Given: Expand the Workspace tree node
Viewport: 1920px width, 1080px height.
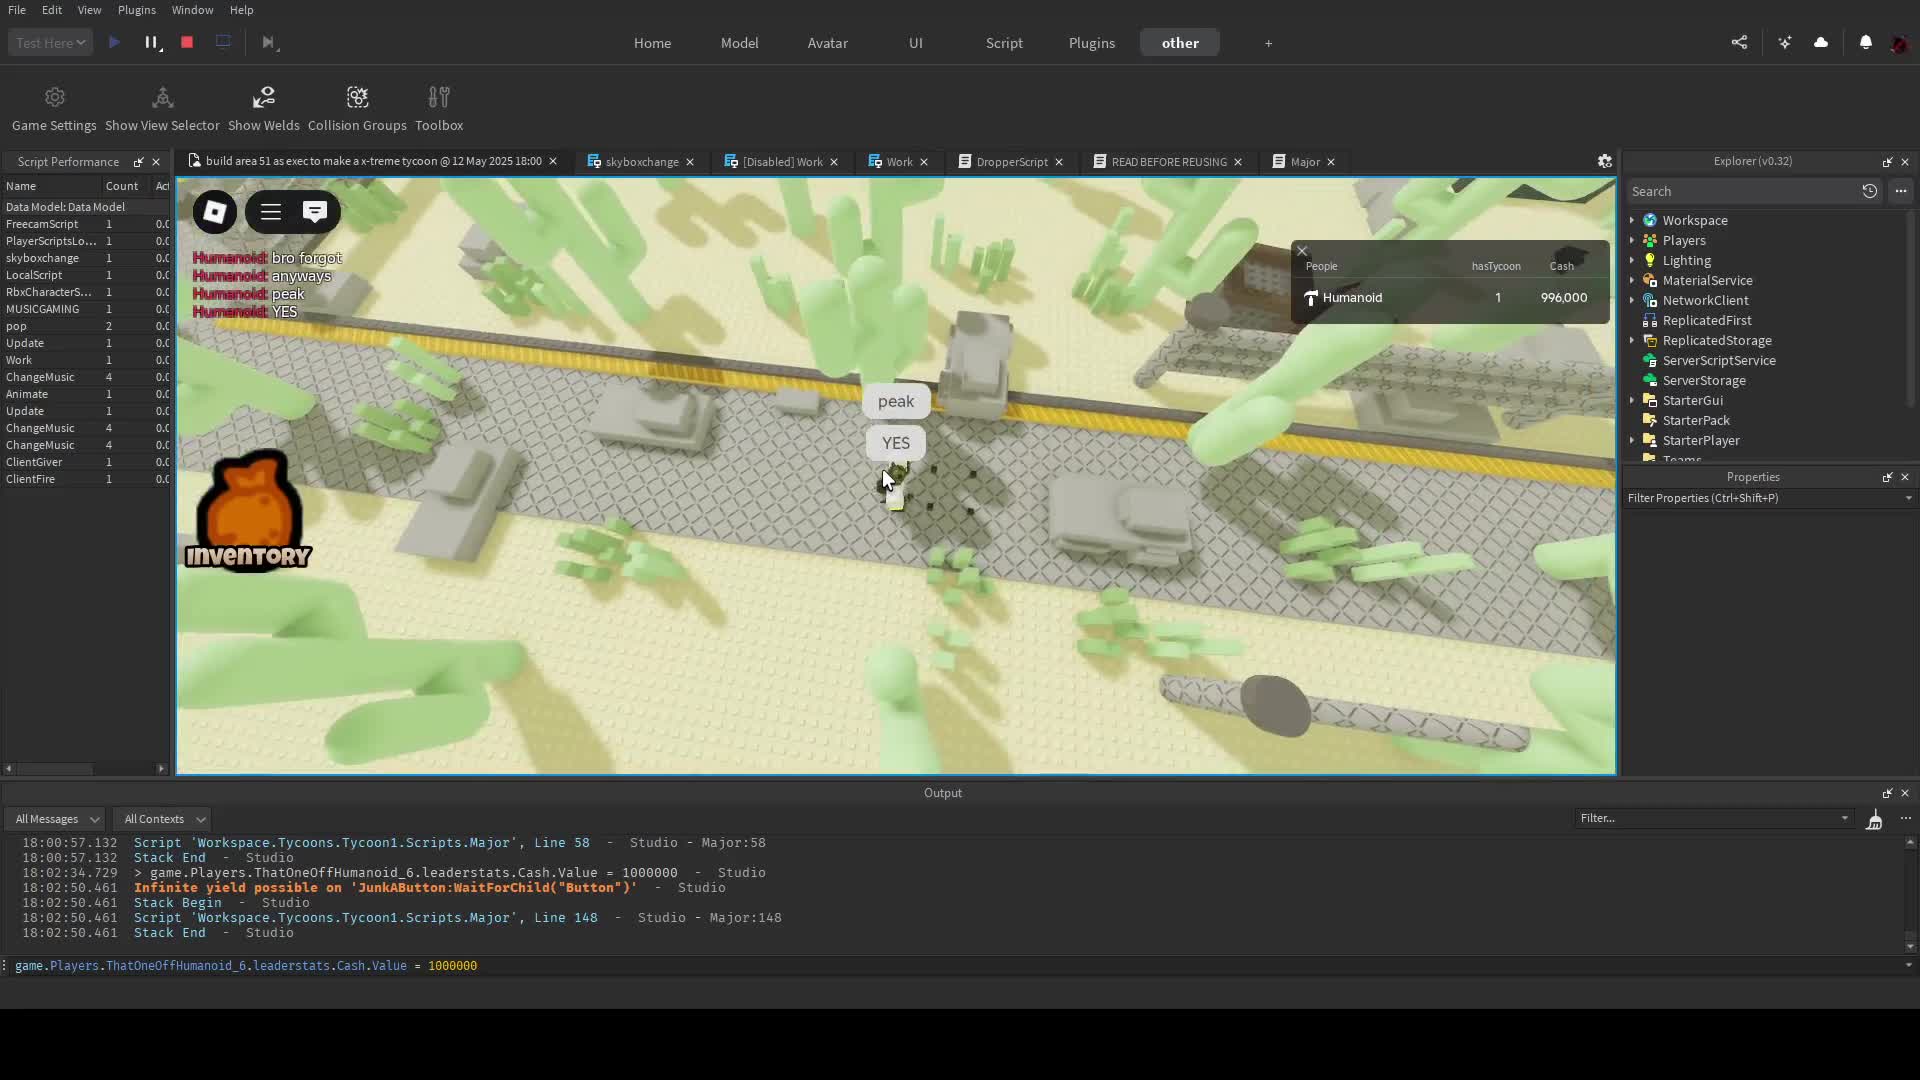Looking at the screenshot, I should (x=1632, y=220).
